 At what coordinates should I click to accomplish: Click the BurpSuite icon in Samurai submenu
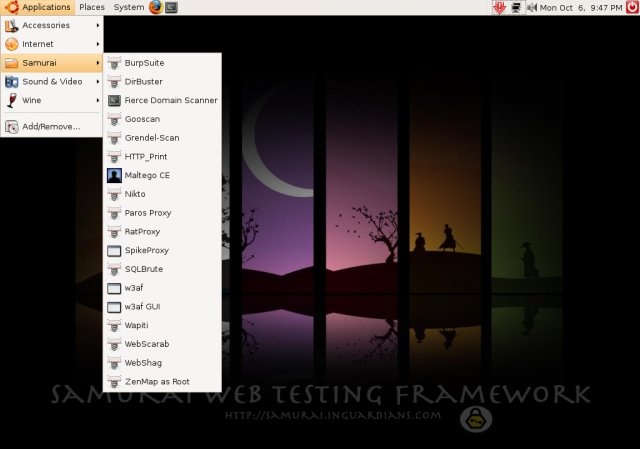(114, 63)
